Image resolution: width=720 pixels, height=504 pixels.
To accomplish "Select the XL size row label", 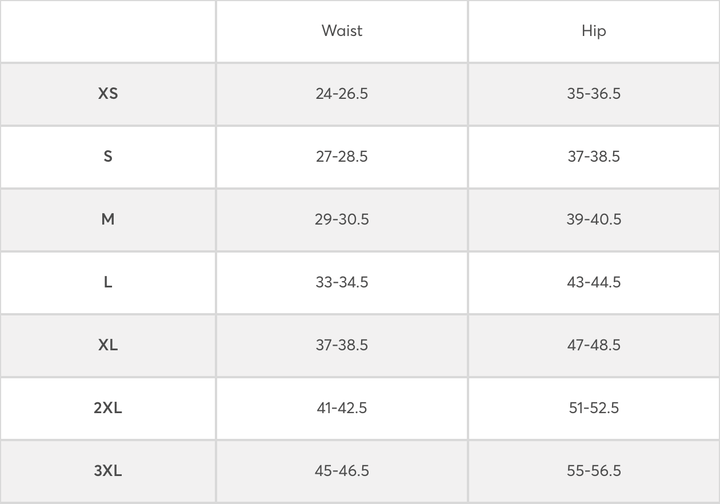I will pyautogui.click(x=108, y=345).
